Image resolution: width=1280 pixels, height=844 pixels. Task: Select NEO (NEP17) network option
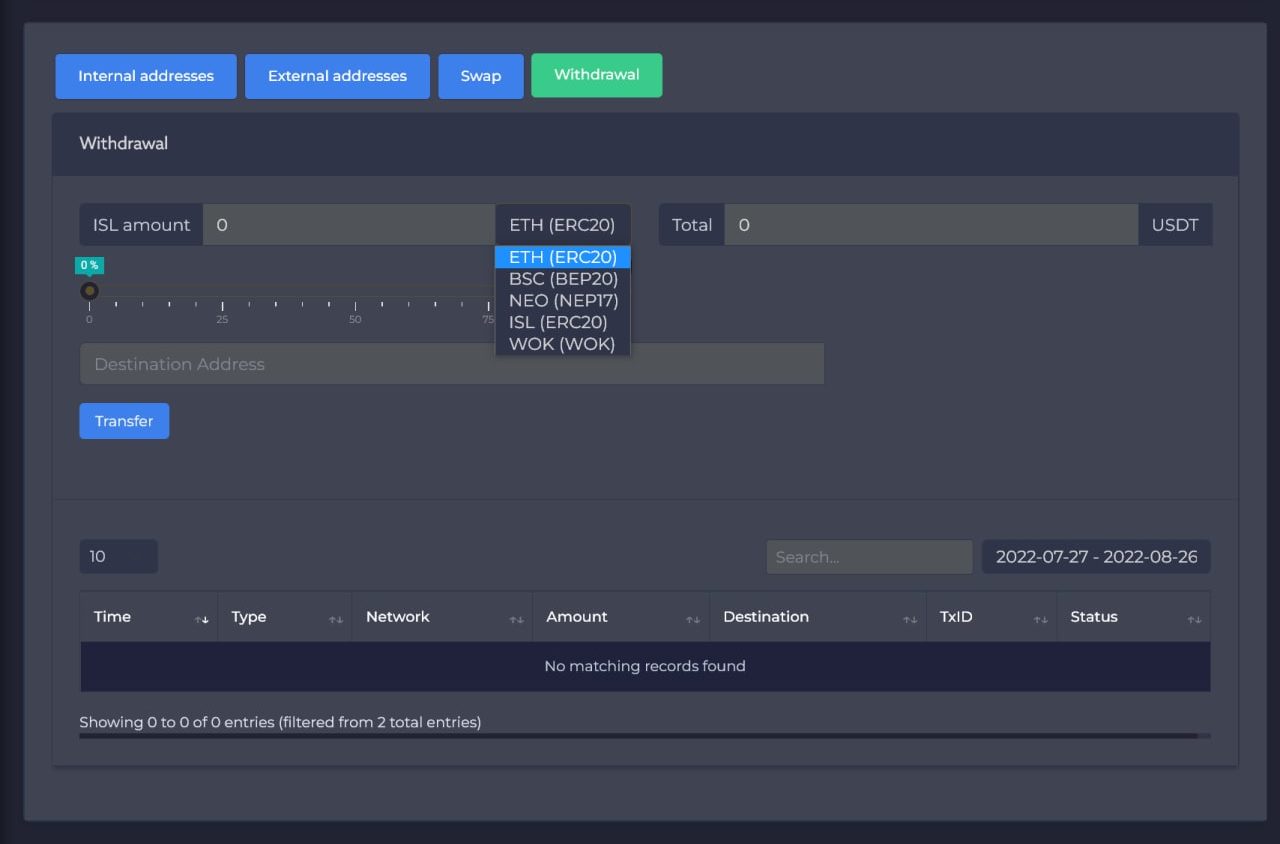563,301
